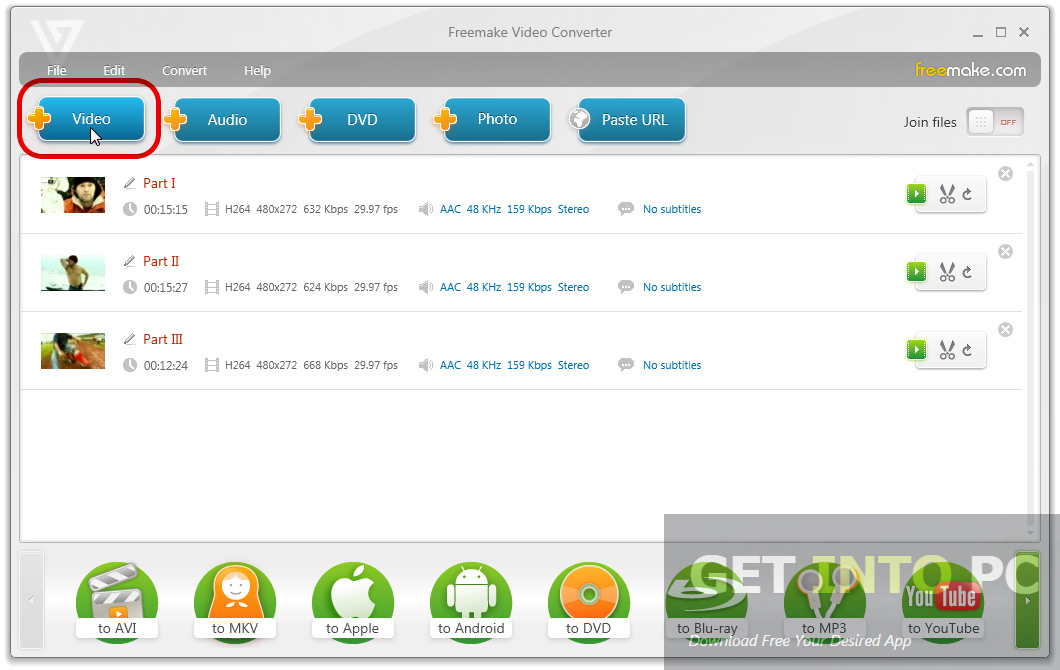This screenshot has height=670, width=1060.
Task: Open the Convert menu
Action: tap(184, 70)
